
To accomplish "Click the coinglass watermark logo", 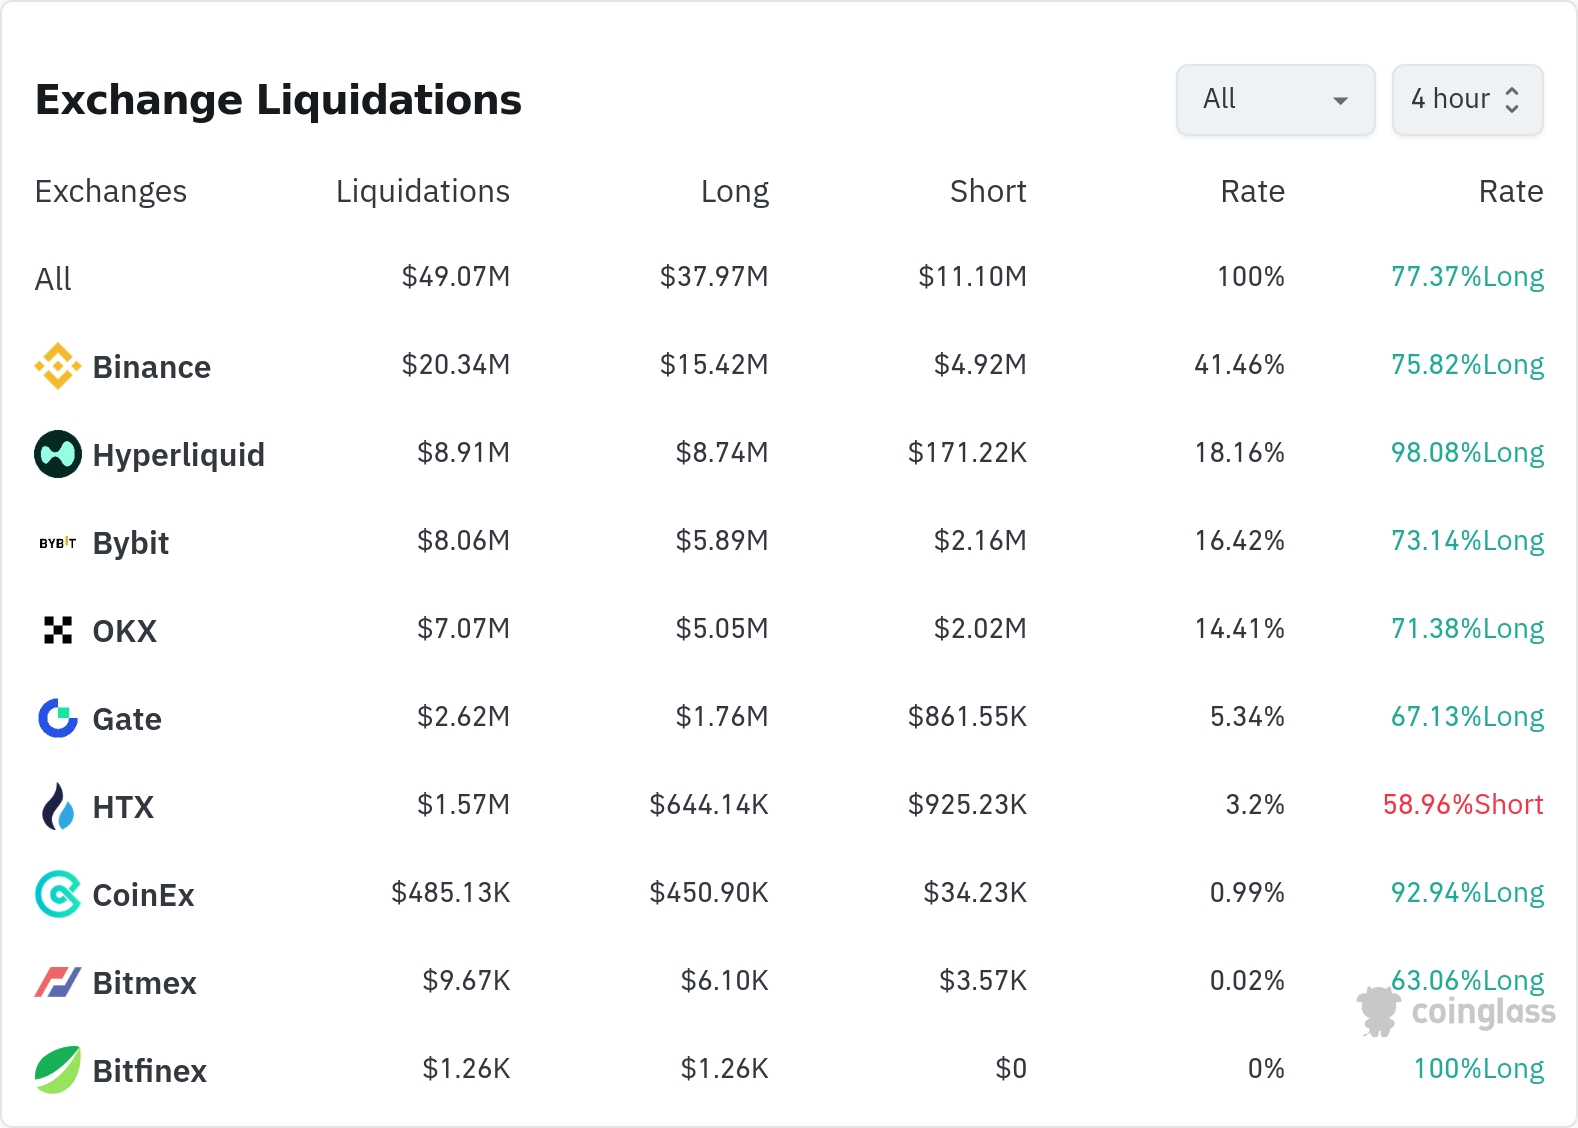I will point(1456,1012).
